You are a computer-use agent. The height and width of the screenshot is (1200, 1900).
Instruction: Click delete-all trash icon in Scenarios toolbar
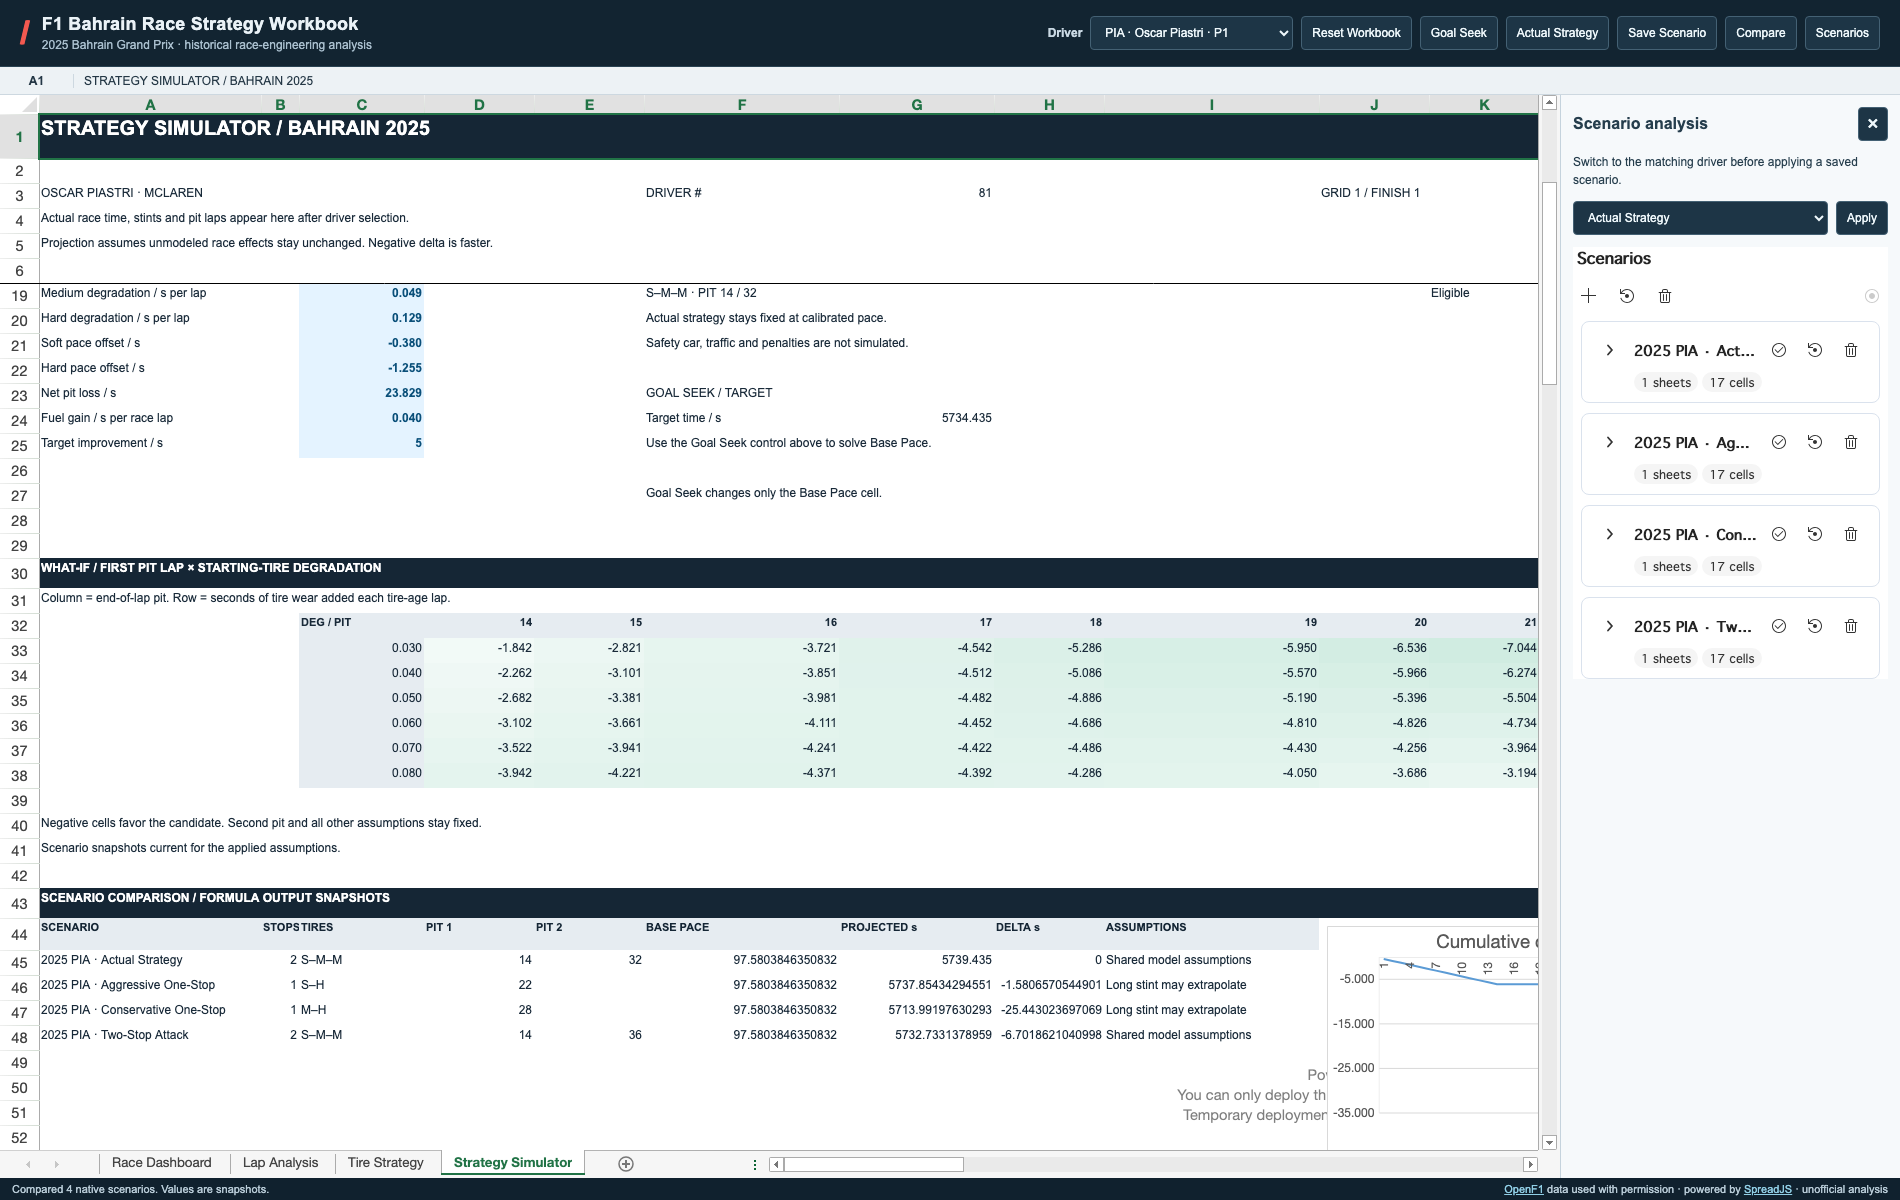click(1665, 296)
